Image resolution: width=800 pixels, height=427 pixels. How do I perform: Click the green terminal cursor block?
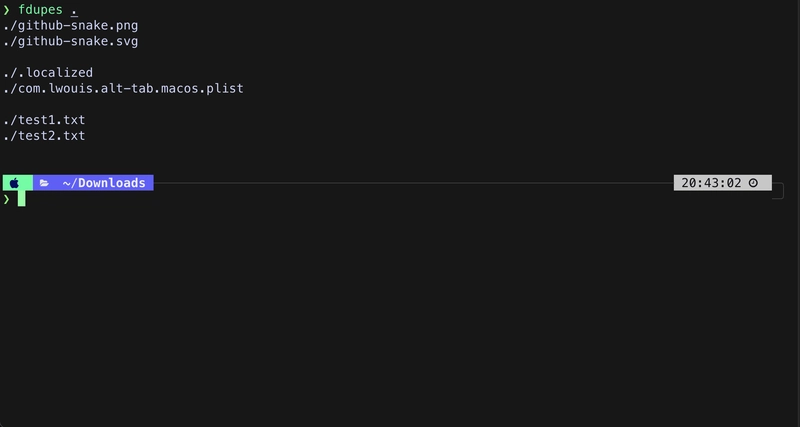click(x=21, y=199)
